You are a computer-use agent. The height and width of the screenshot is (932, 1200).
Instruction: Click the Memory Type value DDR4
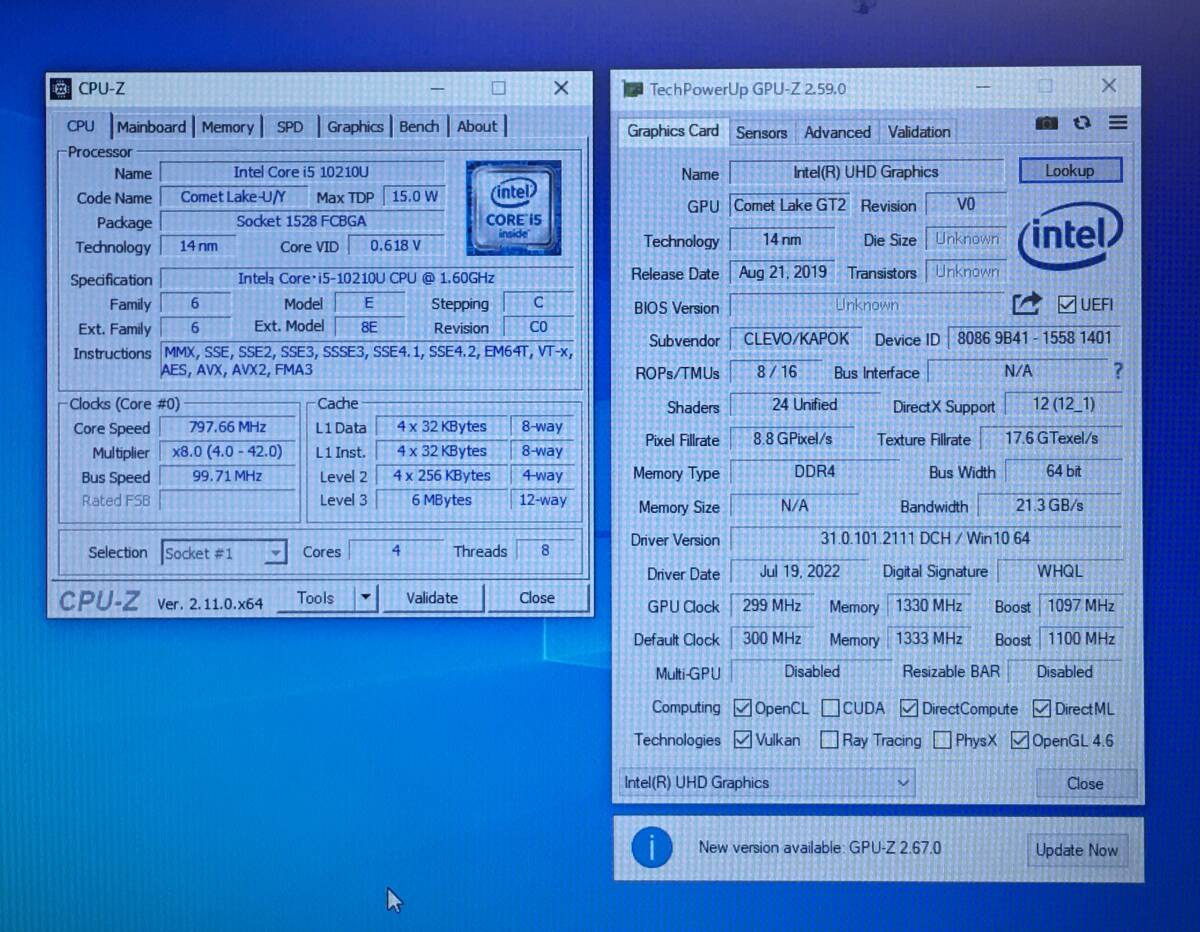tap(813, 472)
